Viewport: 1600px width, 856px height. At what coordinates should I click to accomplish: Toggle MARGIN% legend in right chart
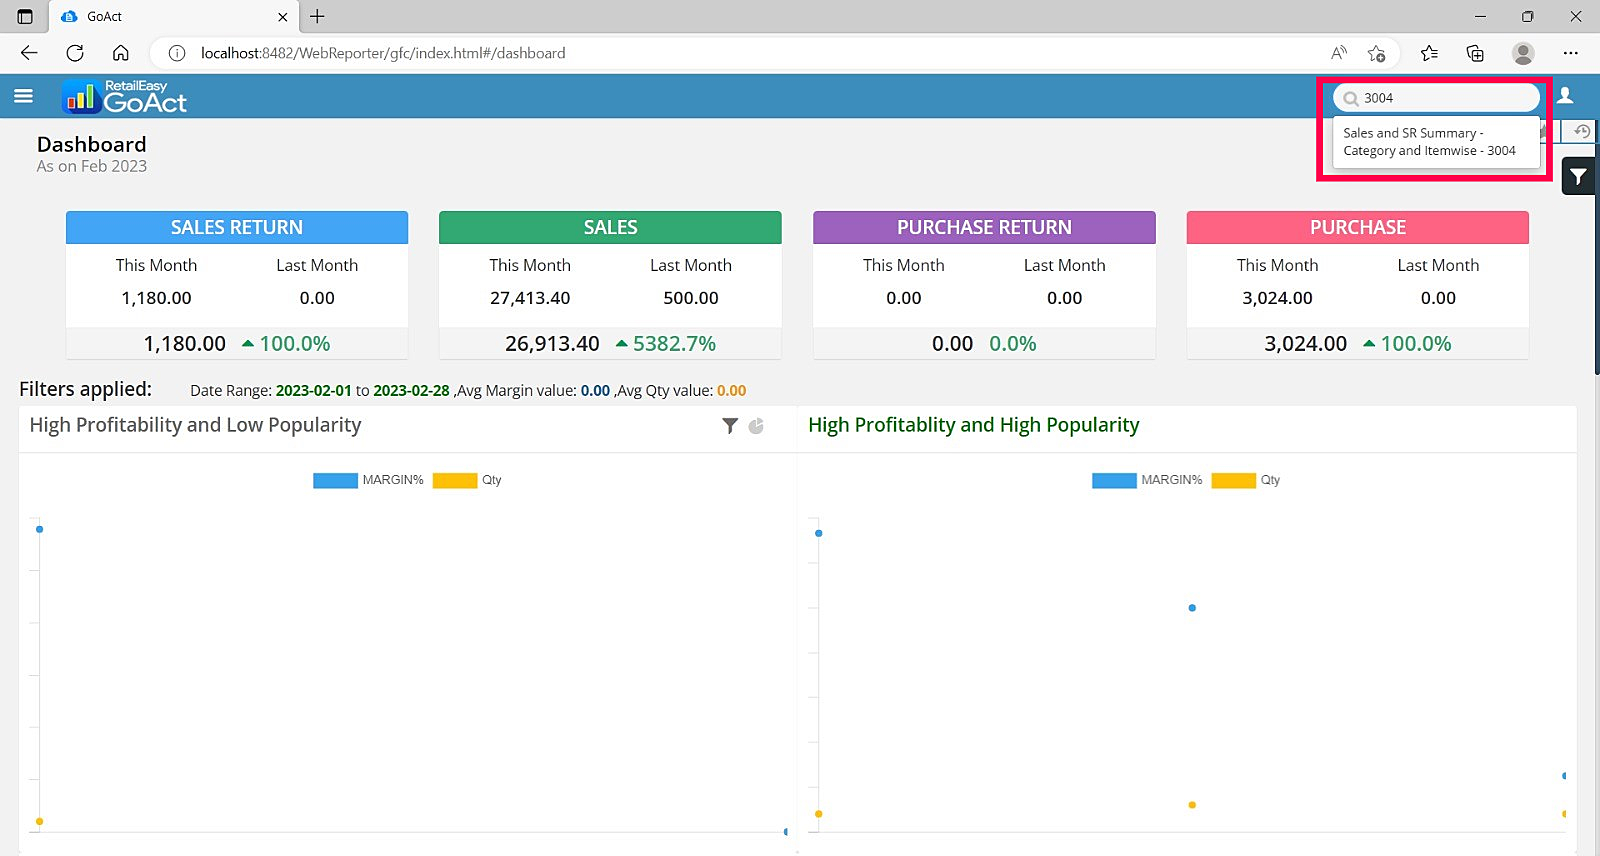tap(1115, 480)
